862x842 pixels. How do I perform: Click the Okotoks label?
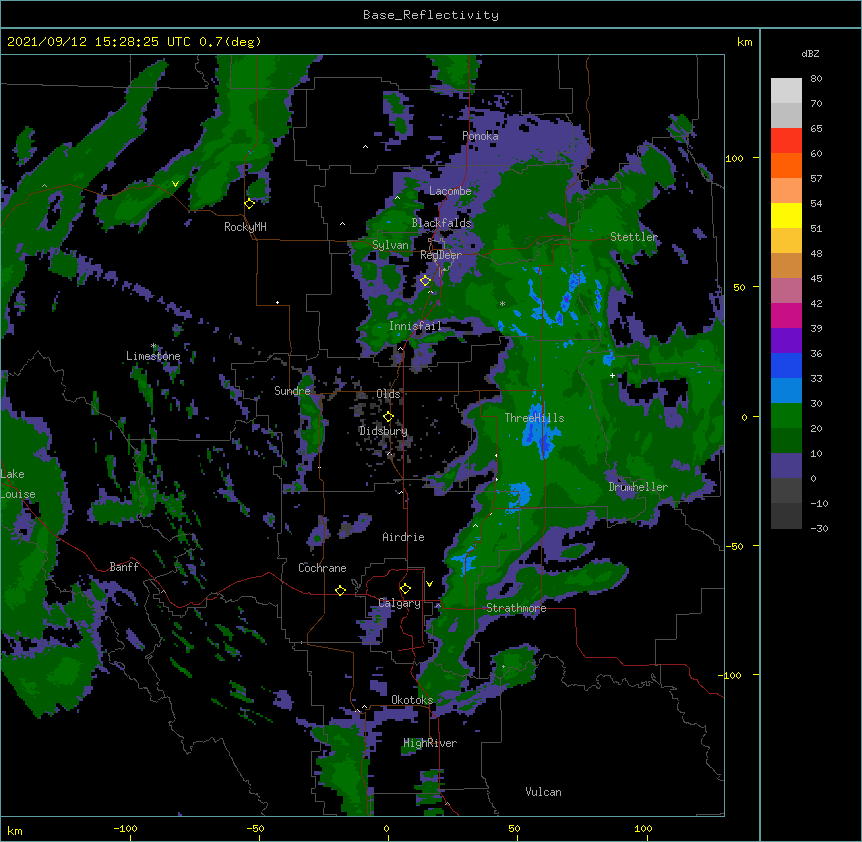[x=412, y=700]
